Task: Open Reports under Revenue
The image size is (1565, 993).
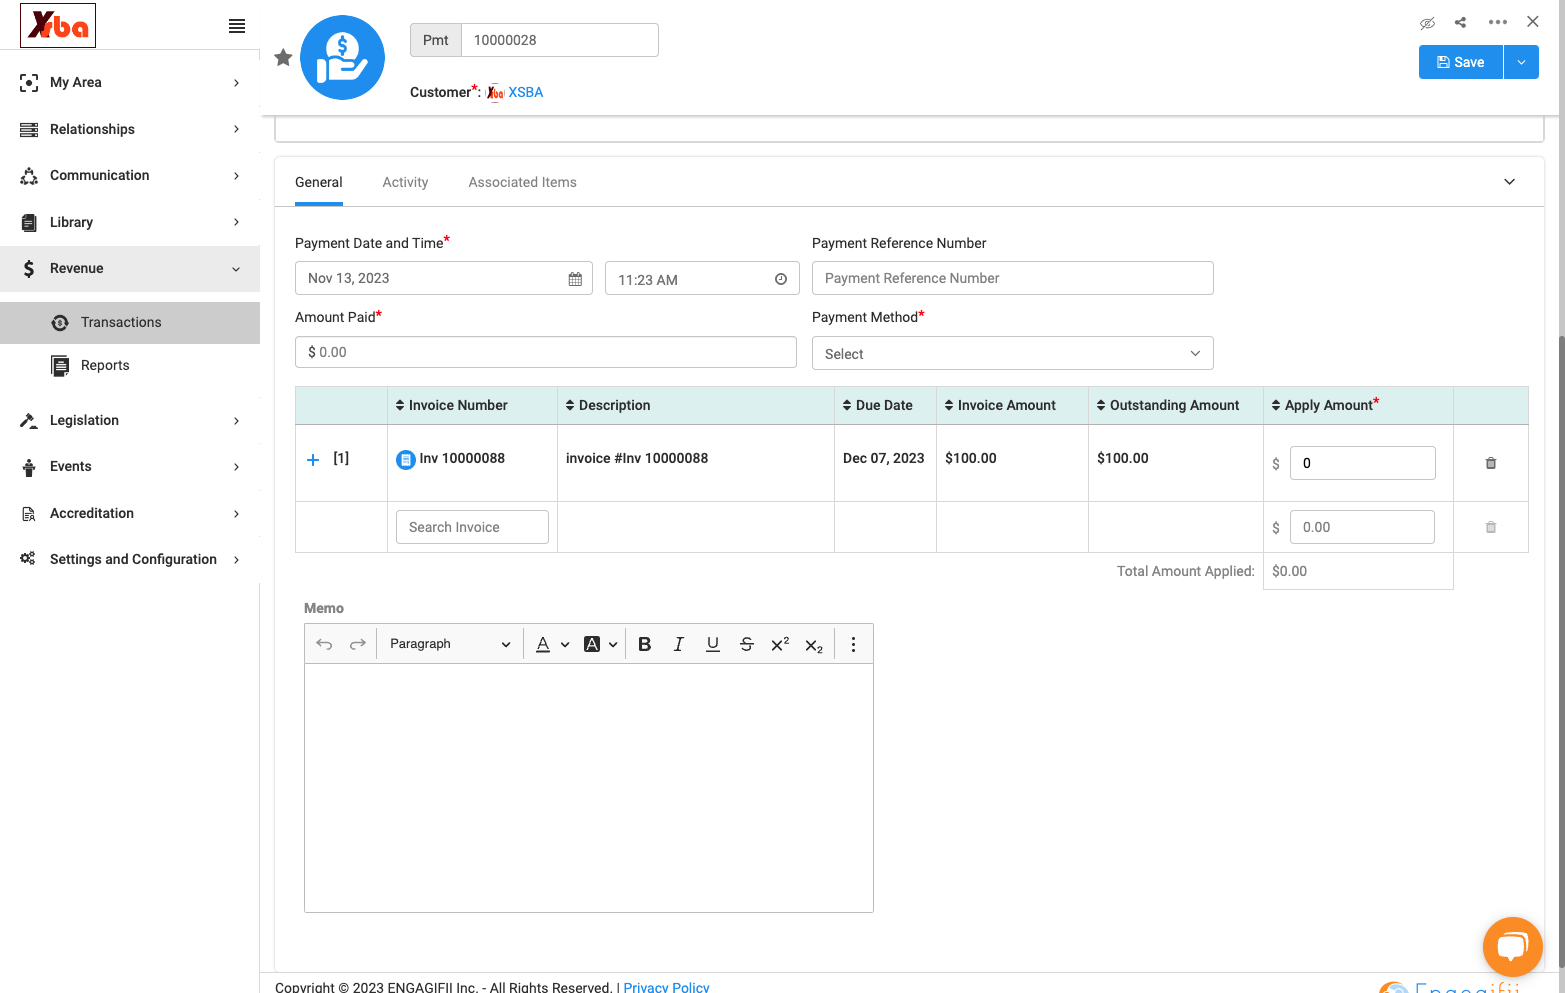Action: coord(105,365)
